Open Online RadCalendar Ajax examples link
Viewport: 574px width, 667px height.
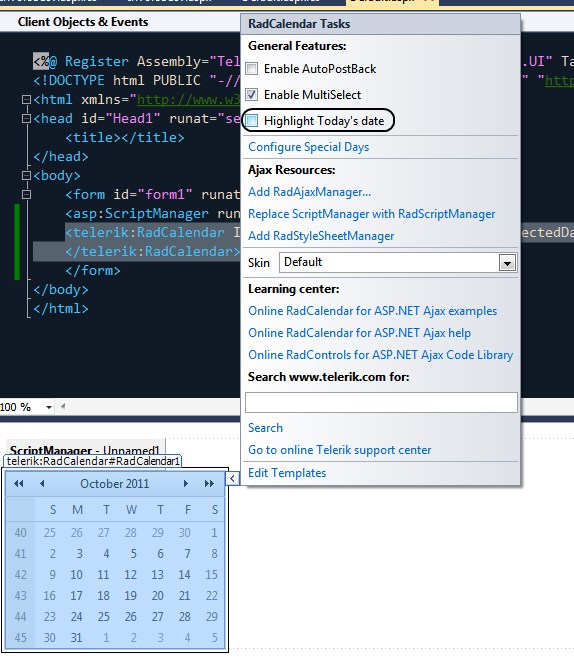tap(372, 311)
